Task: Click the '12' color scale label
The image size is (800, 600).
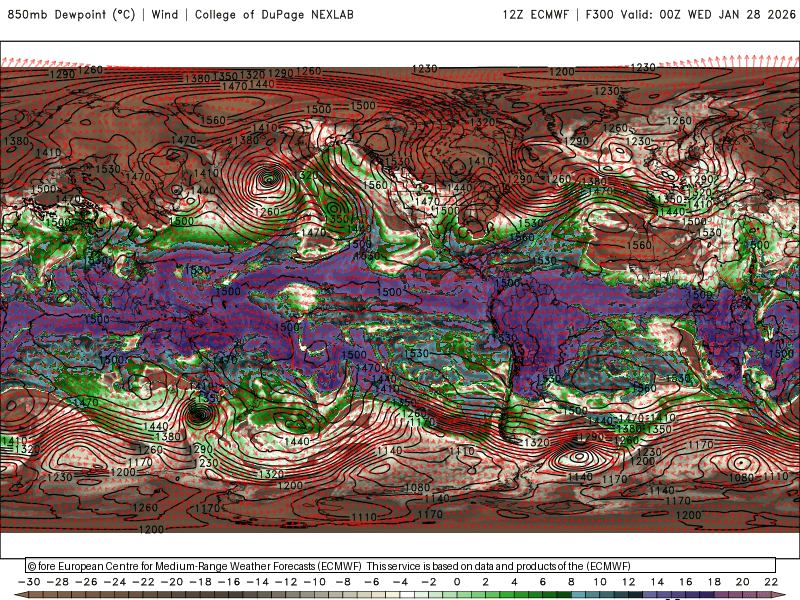Action: [629, 582]
